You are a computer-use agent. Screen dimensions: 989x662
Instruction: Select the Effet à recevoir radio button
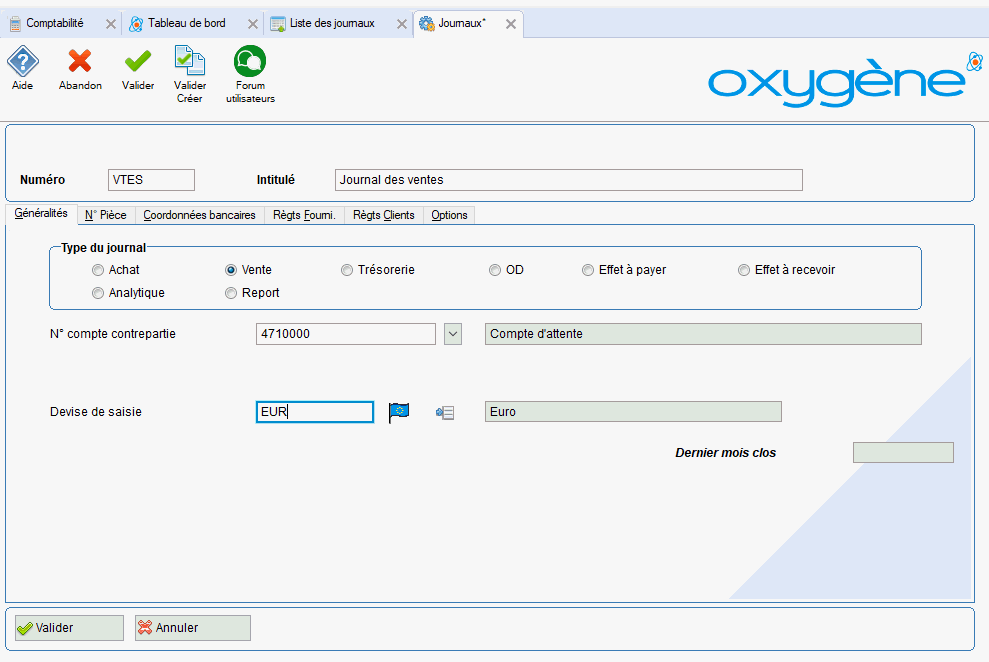(x=744, y=270)
